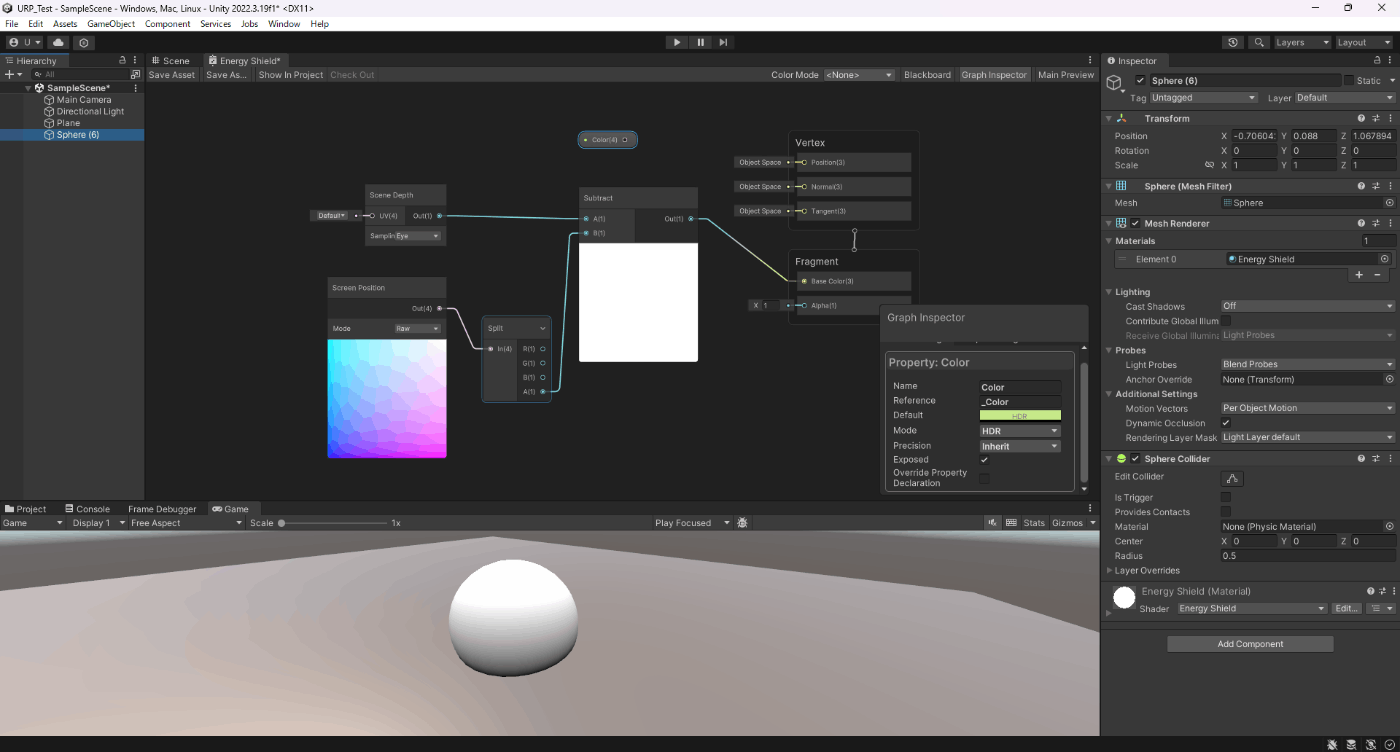Open the Transform component help icon
Viewport: 1400px width, 752px height.
[x=1361, y=118]
